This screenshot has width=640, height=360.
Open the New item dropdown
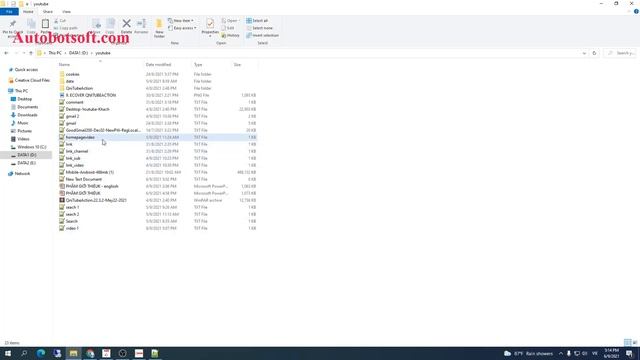coord(181,20)
